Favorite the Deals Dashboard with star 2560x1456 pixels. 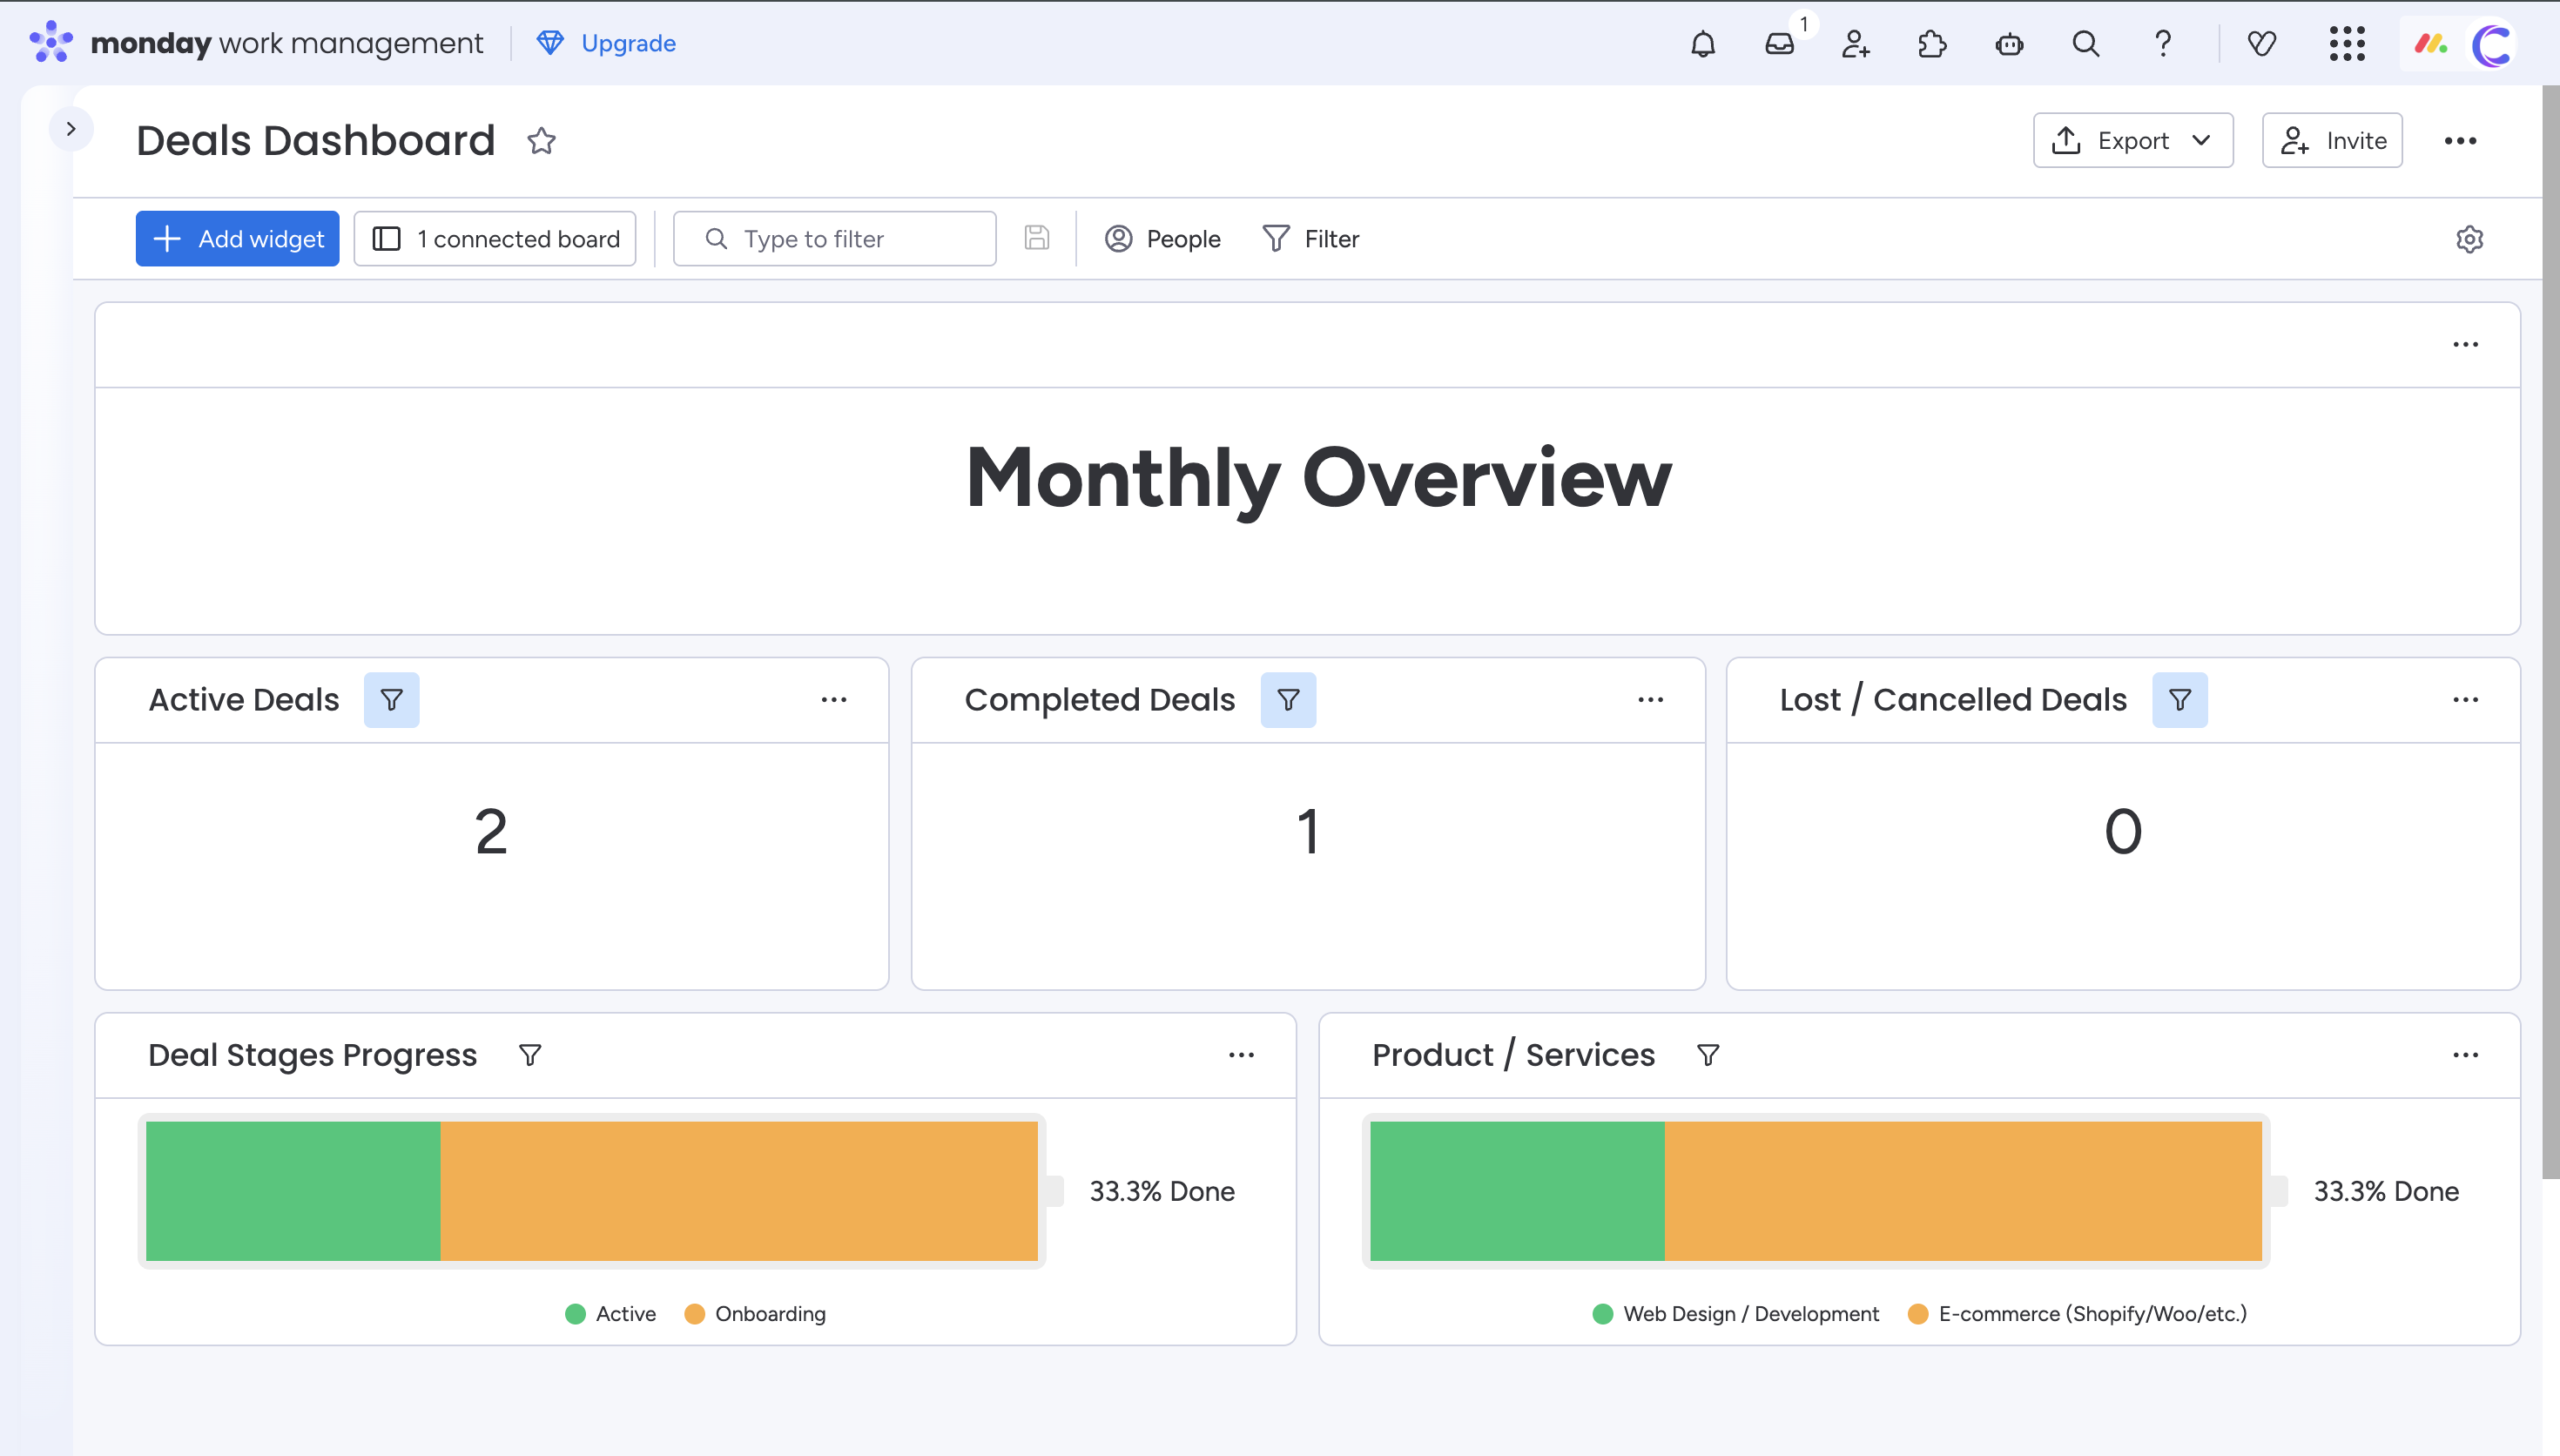[541, 141]
